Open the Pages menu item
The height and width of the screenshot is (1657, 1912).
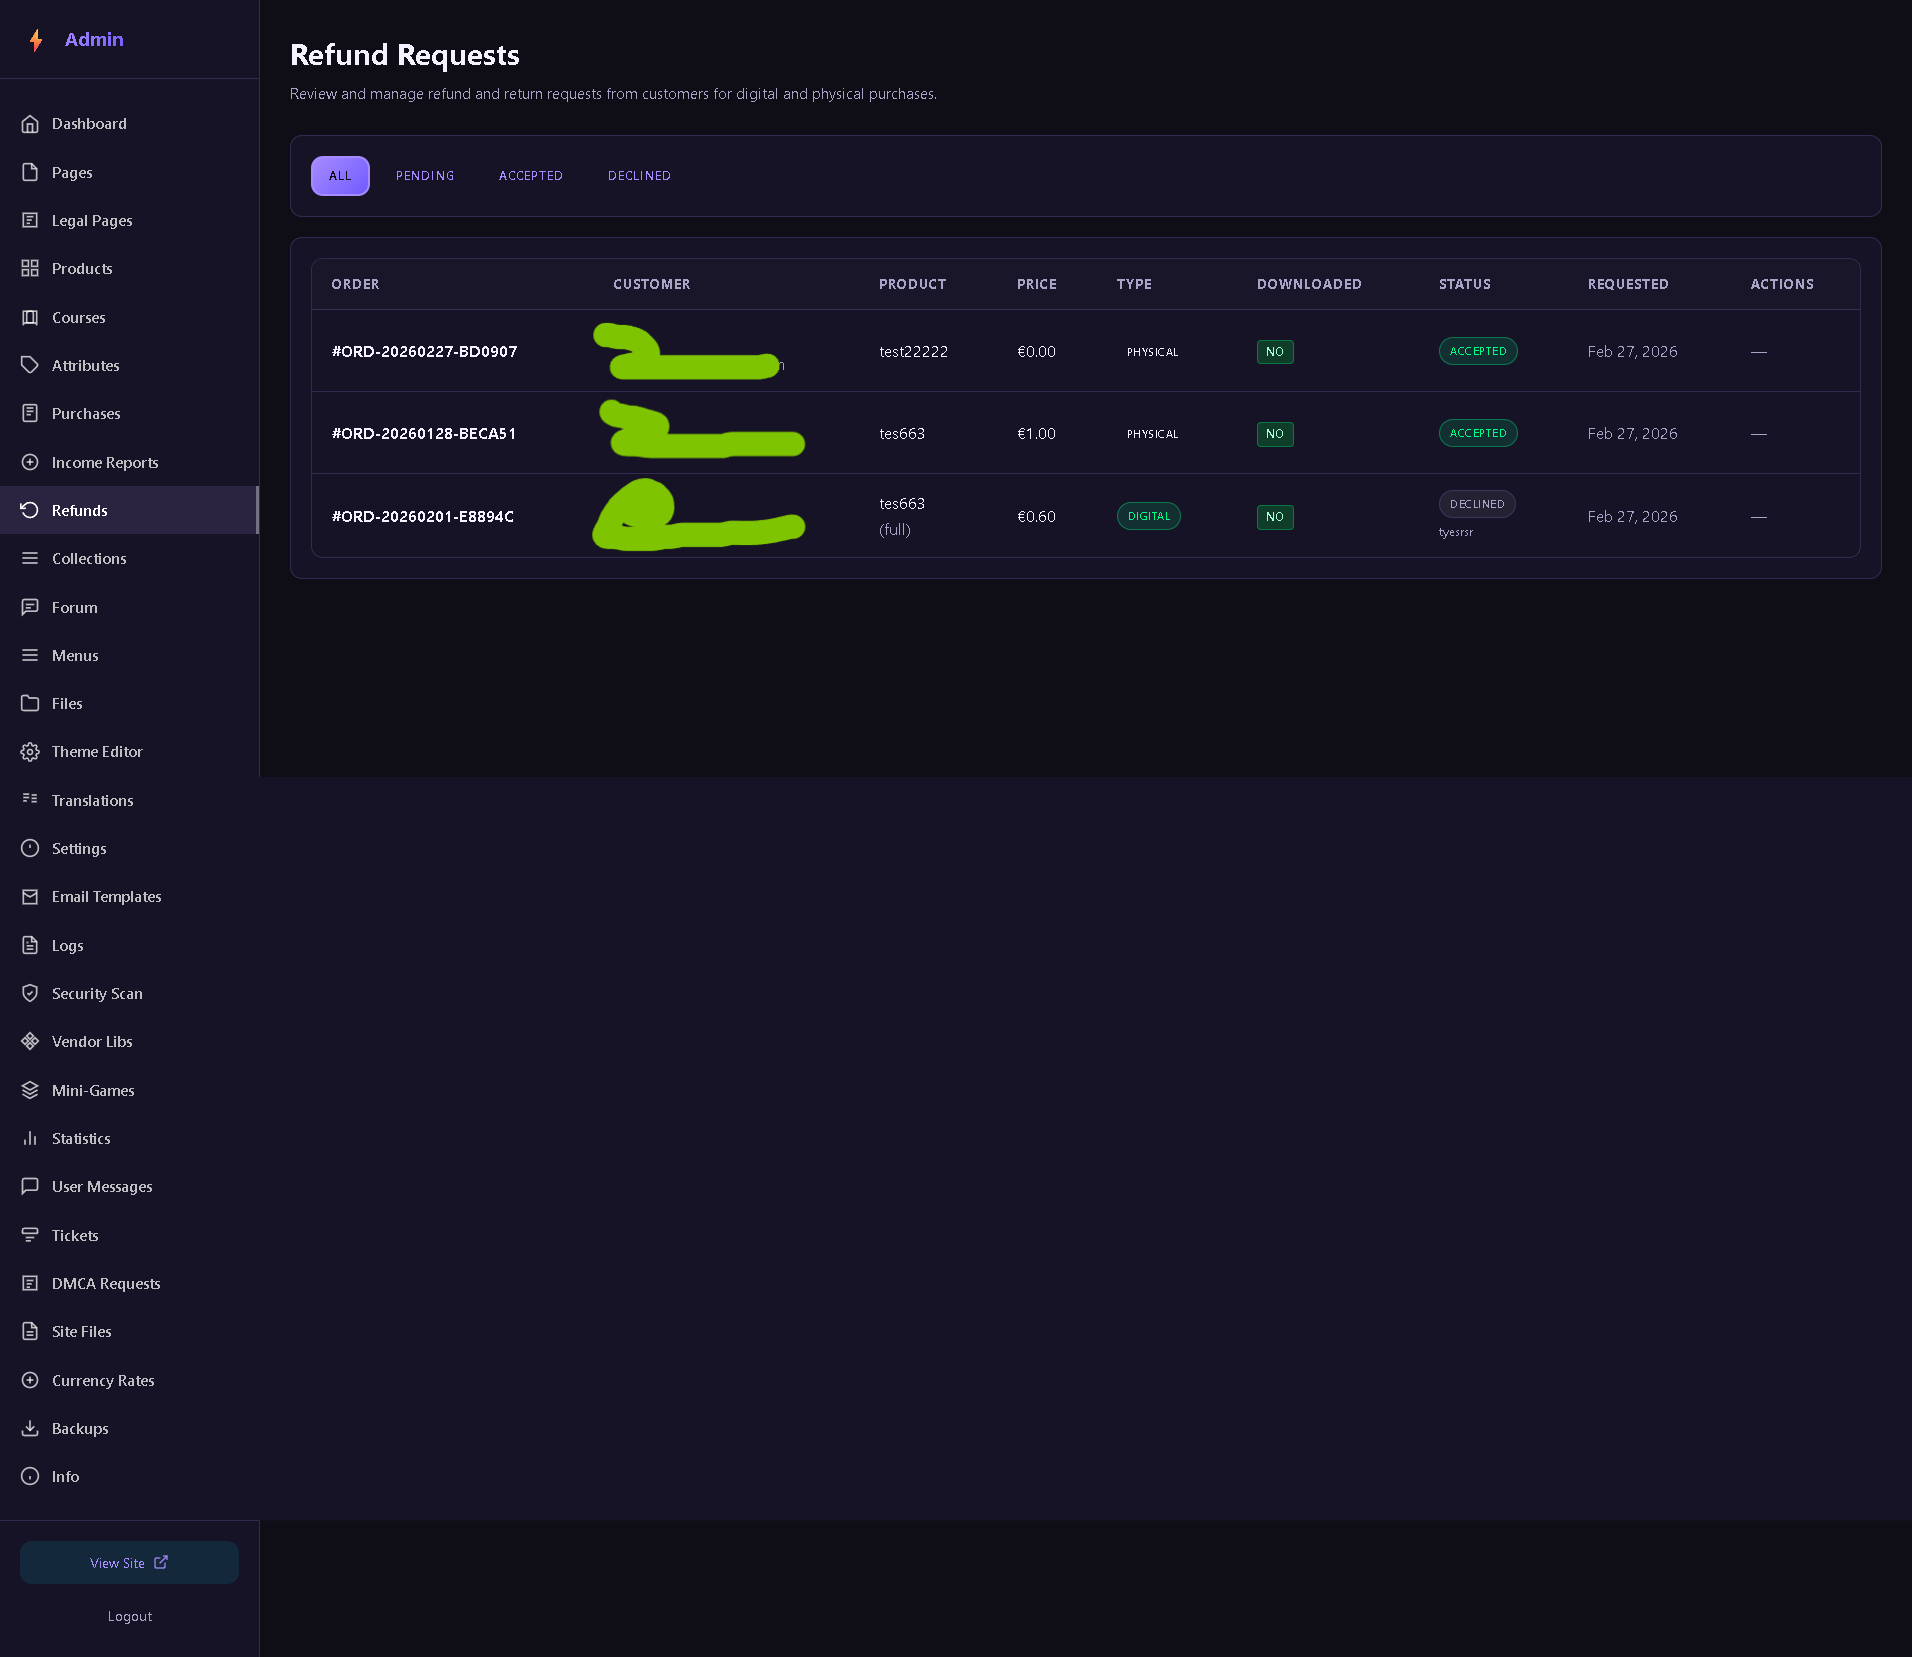click(x=129, y=173)
